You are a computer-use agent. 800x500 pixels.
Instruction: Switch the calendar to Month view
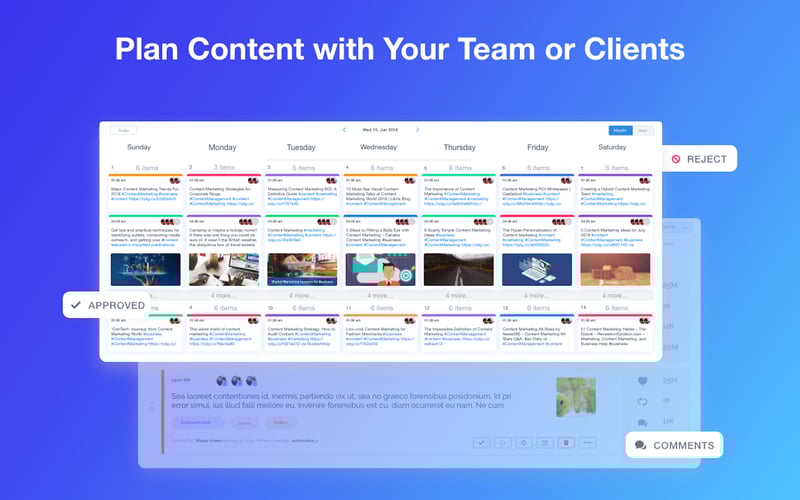point(620,131)
